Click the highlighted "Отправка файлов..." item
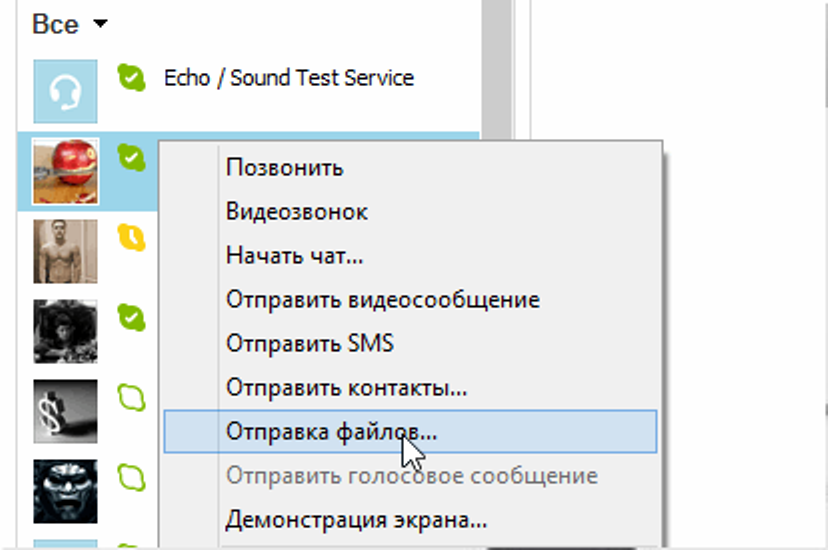The height and width of the screenshot is (550, 828). 332,432
